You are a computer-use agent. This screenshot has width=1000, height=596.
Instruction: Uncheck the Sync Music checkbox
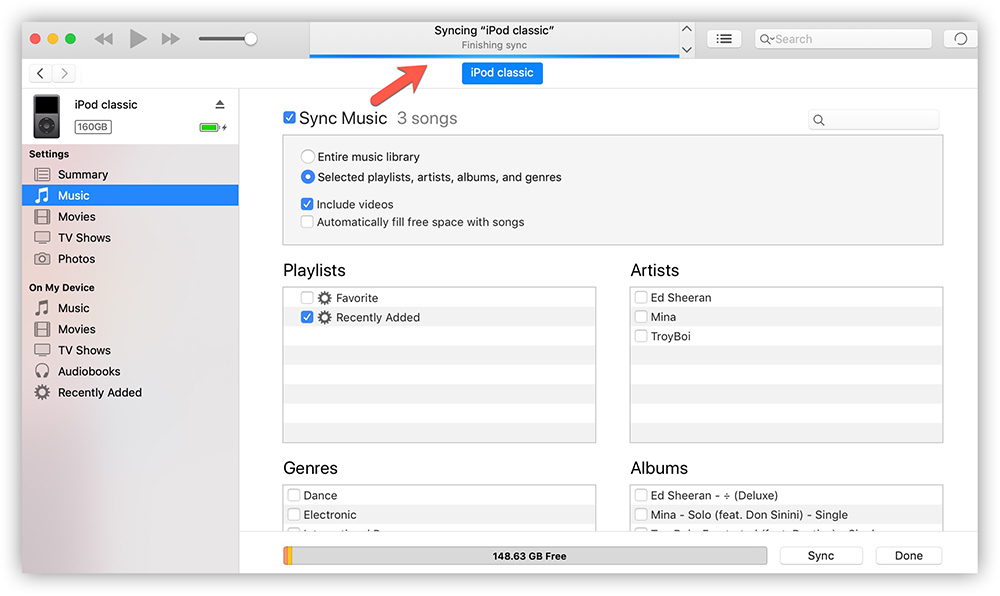[x=290, y=118]
